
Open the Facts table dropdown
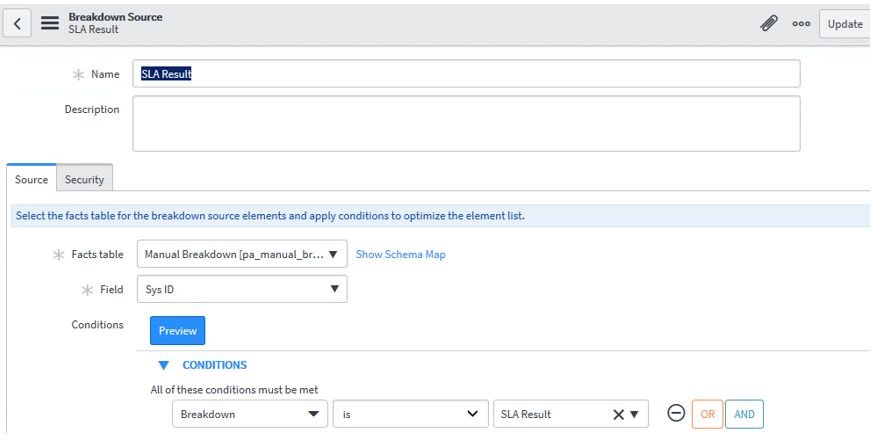point(241,254)
